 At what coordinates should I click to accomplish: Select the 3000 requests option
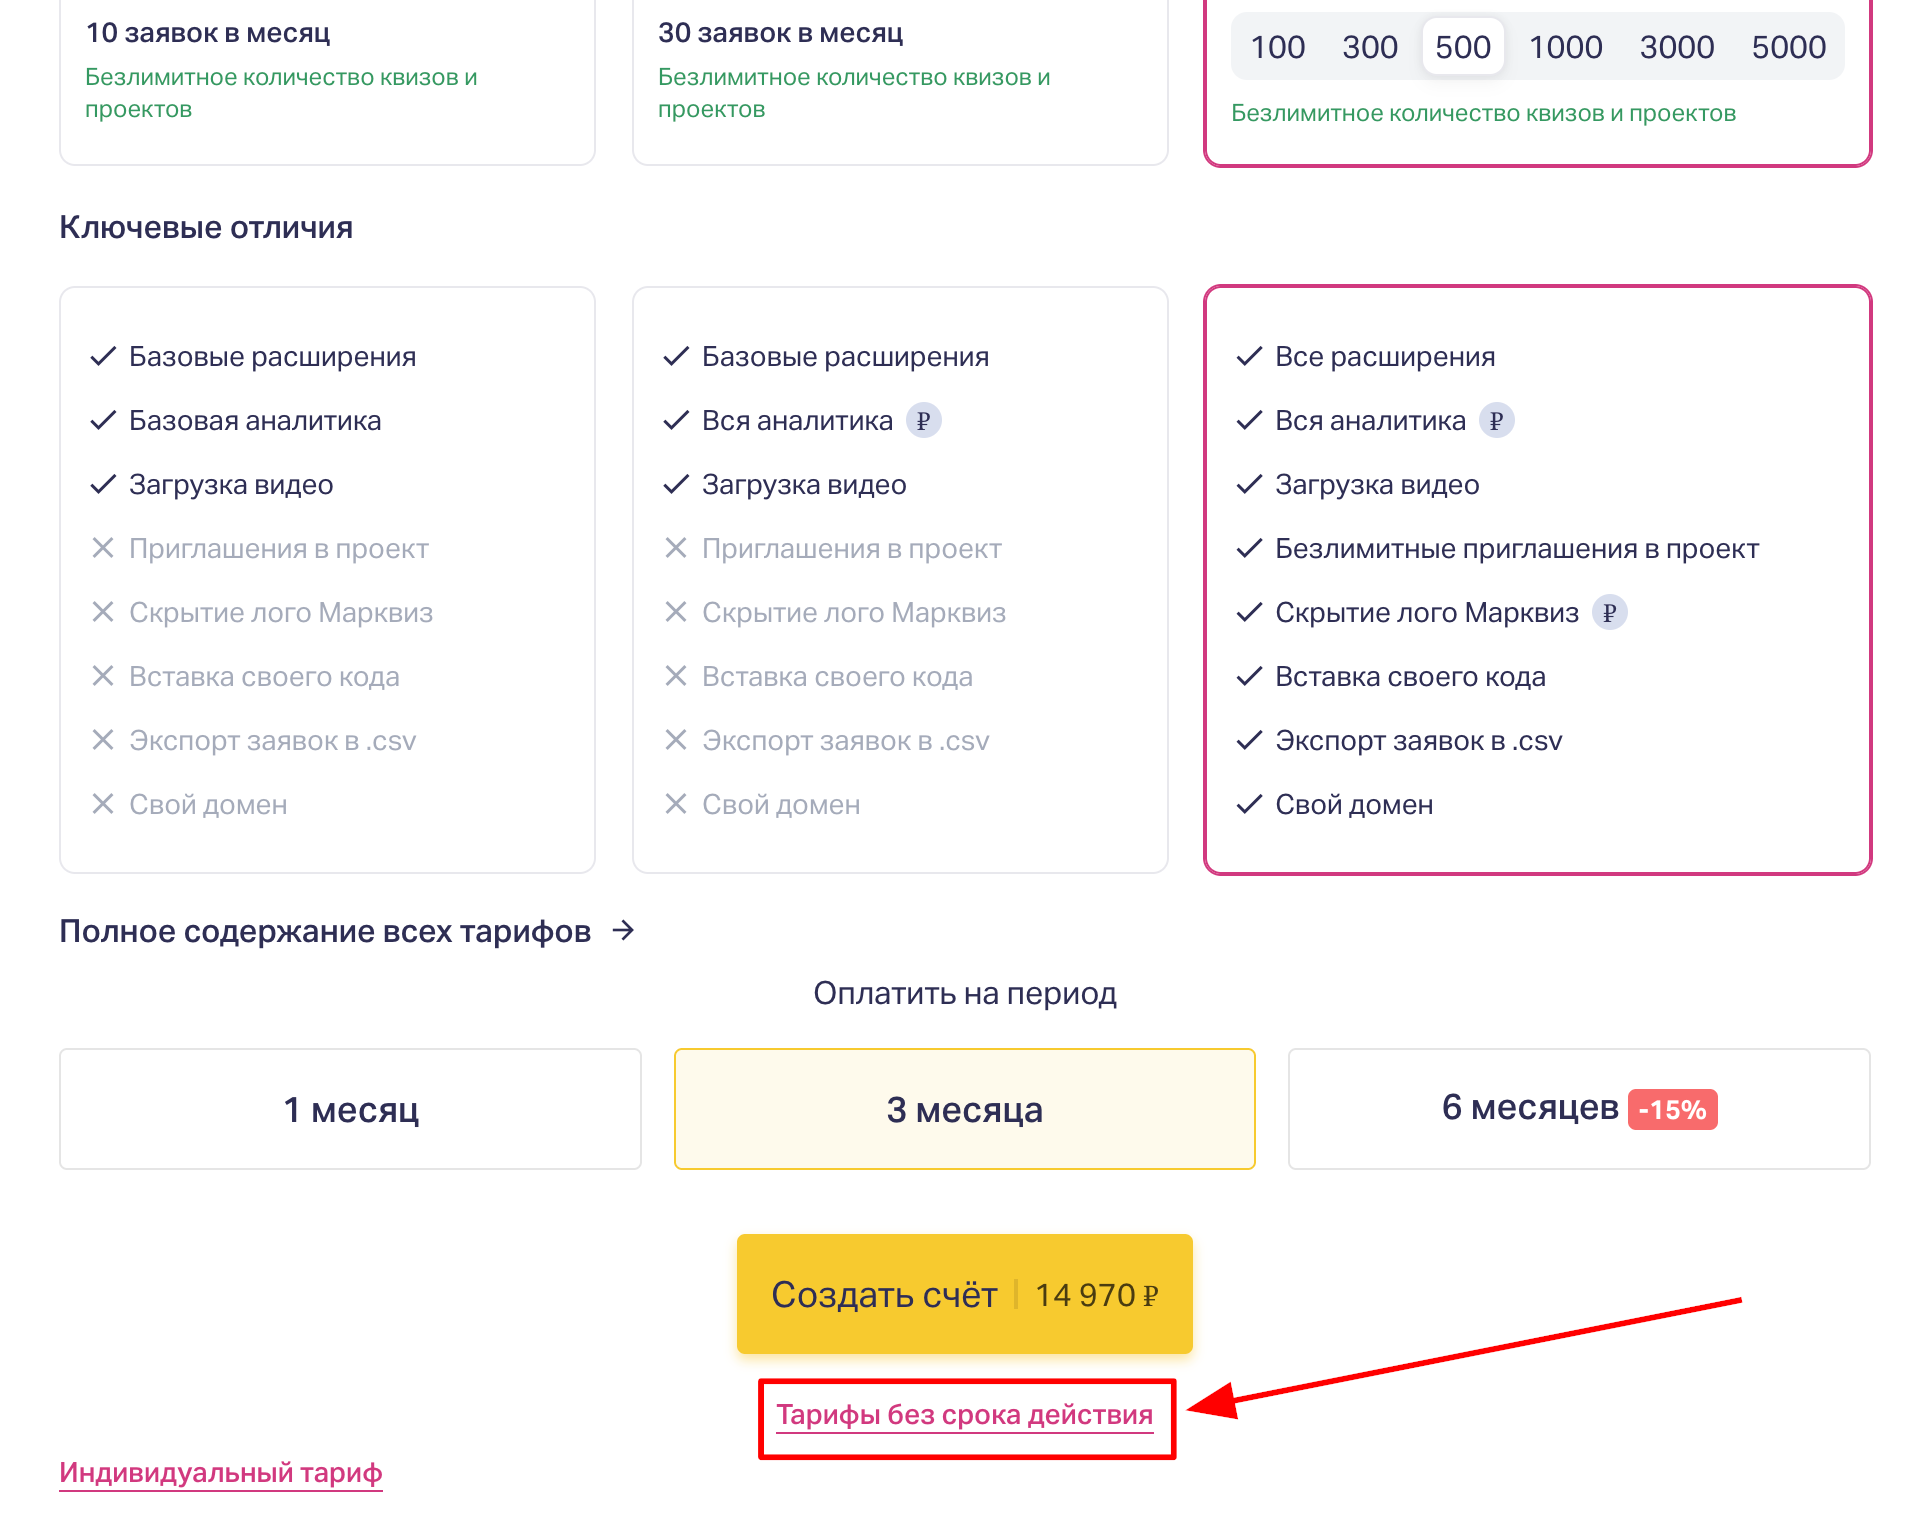click(x=1676, y=47)
